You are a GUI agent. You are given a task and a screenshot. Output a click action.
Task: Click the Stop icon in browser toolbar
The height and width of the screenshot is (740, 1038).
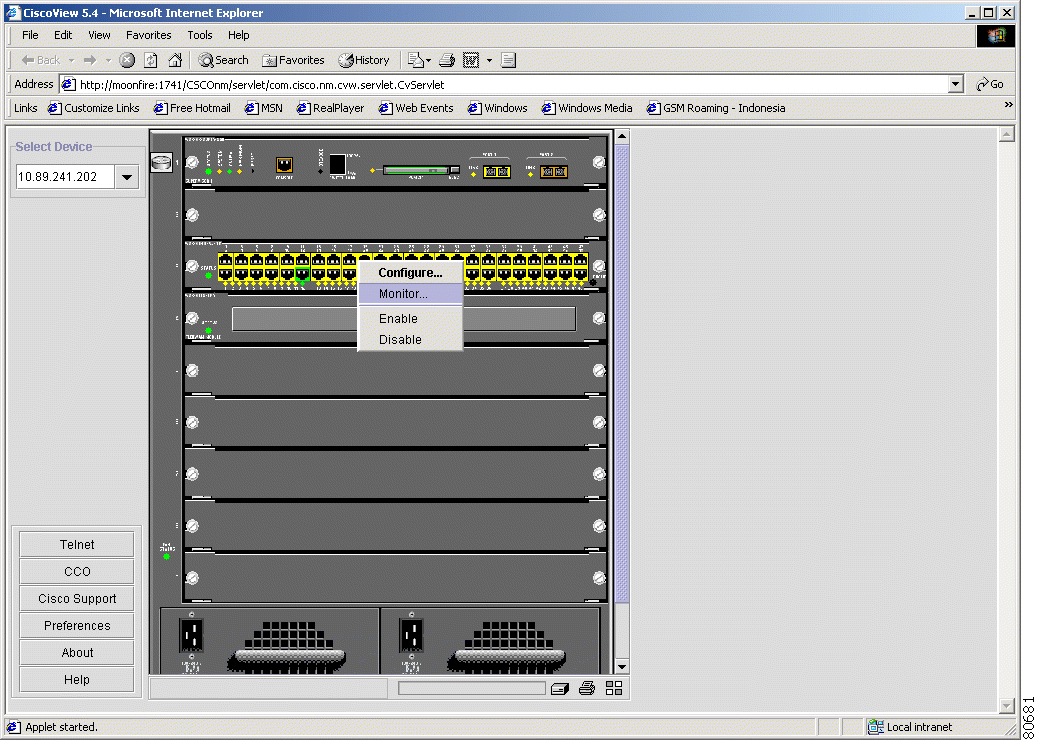pos(127,60)
